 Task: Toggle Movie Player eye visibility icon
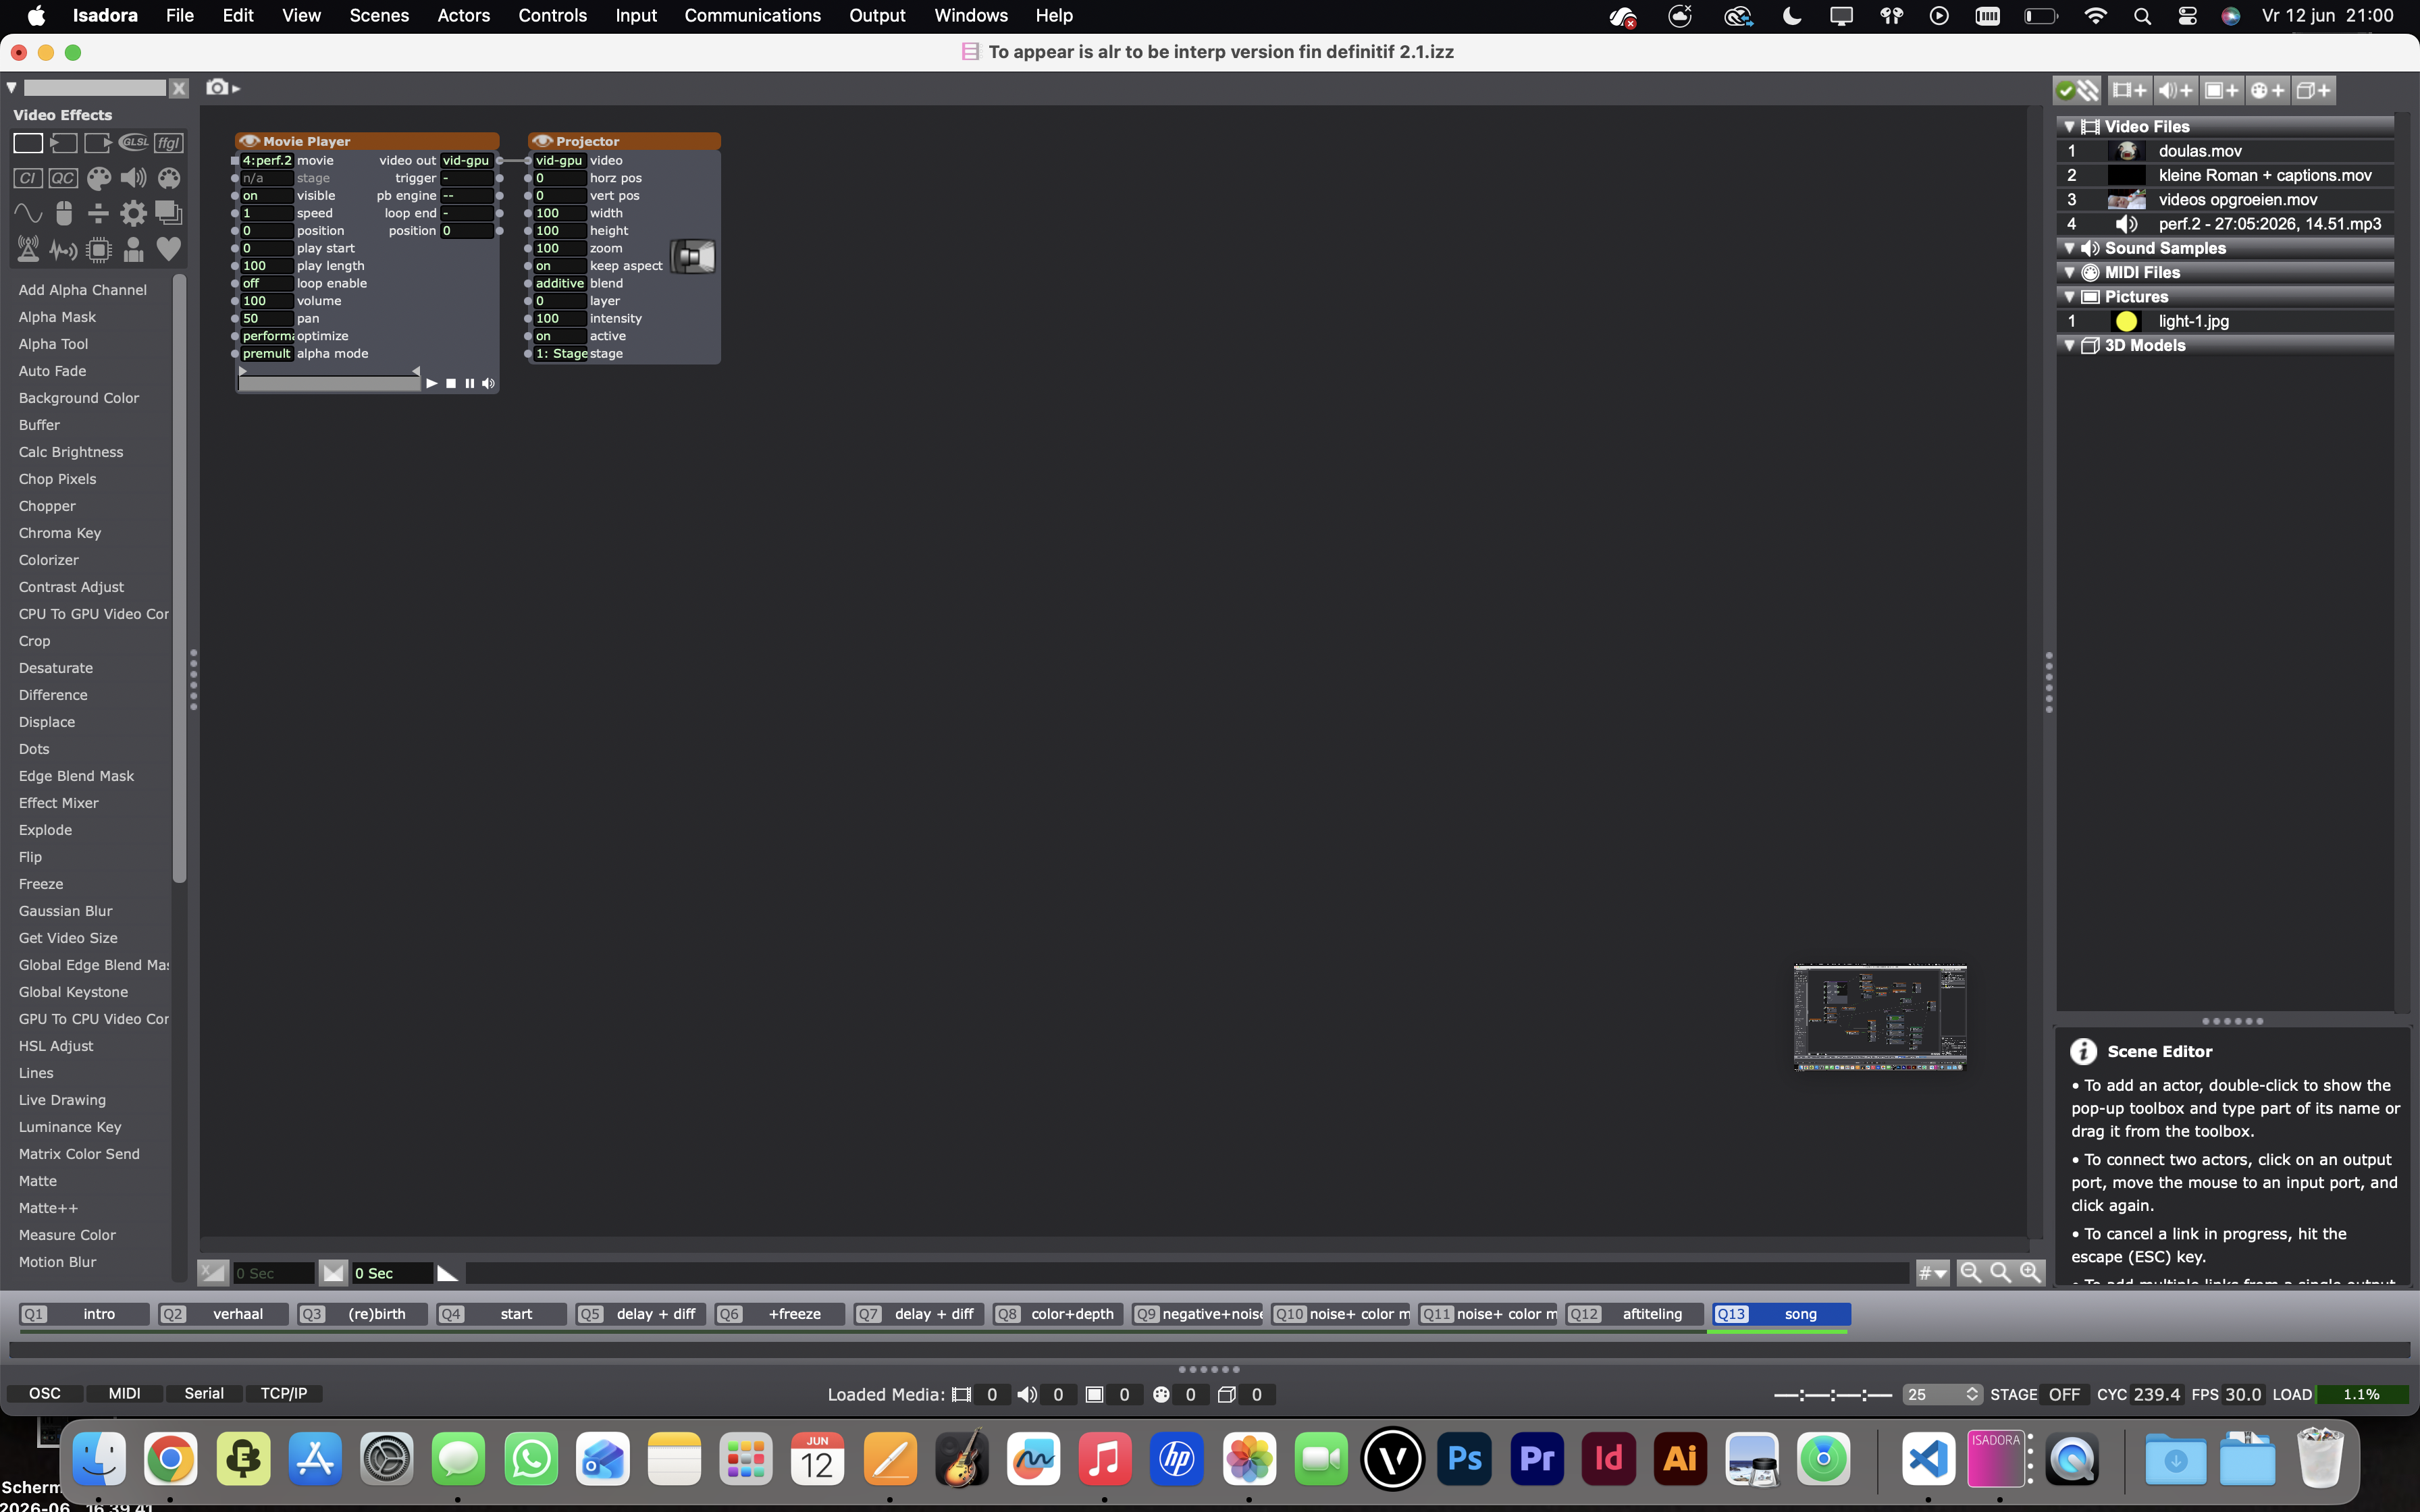tap(249, 141)
